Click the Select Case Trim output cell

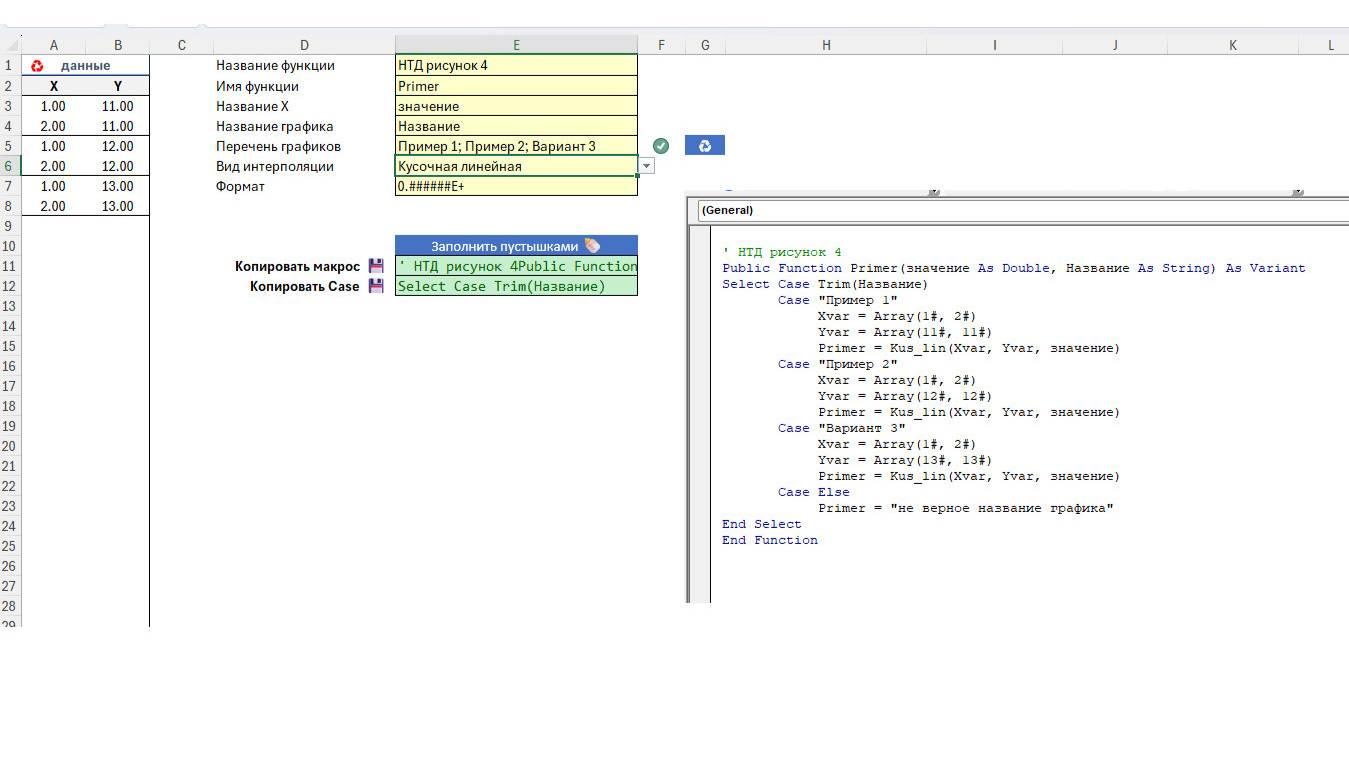[x=516, y=286]
